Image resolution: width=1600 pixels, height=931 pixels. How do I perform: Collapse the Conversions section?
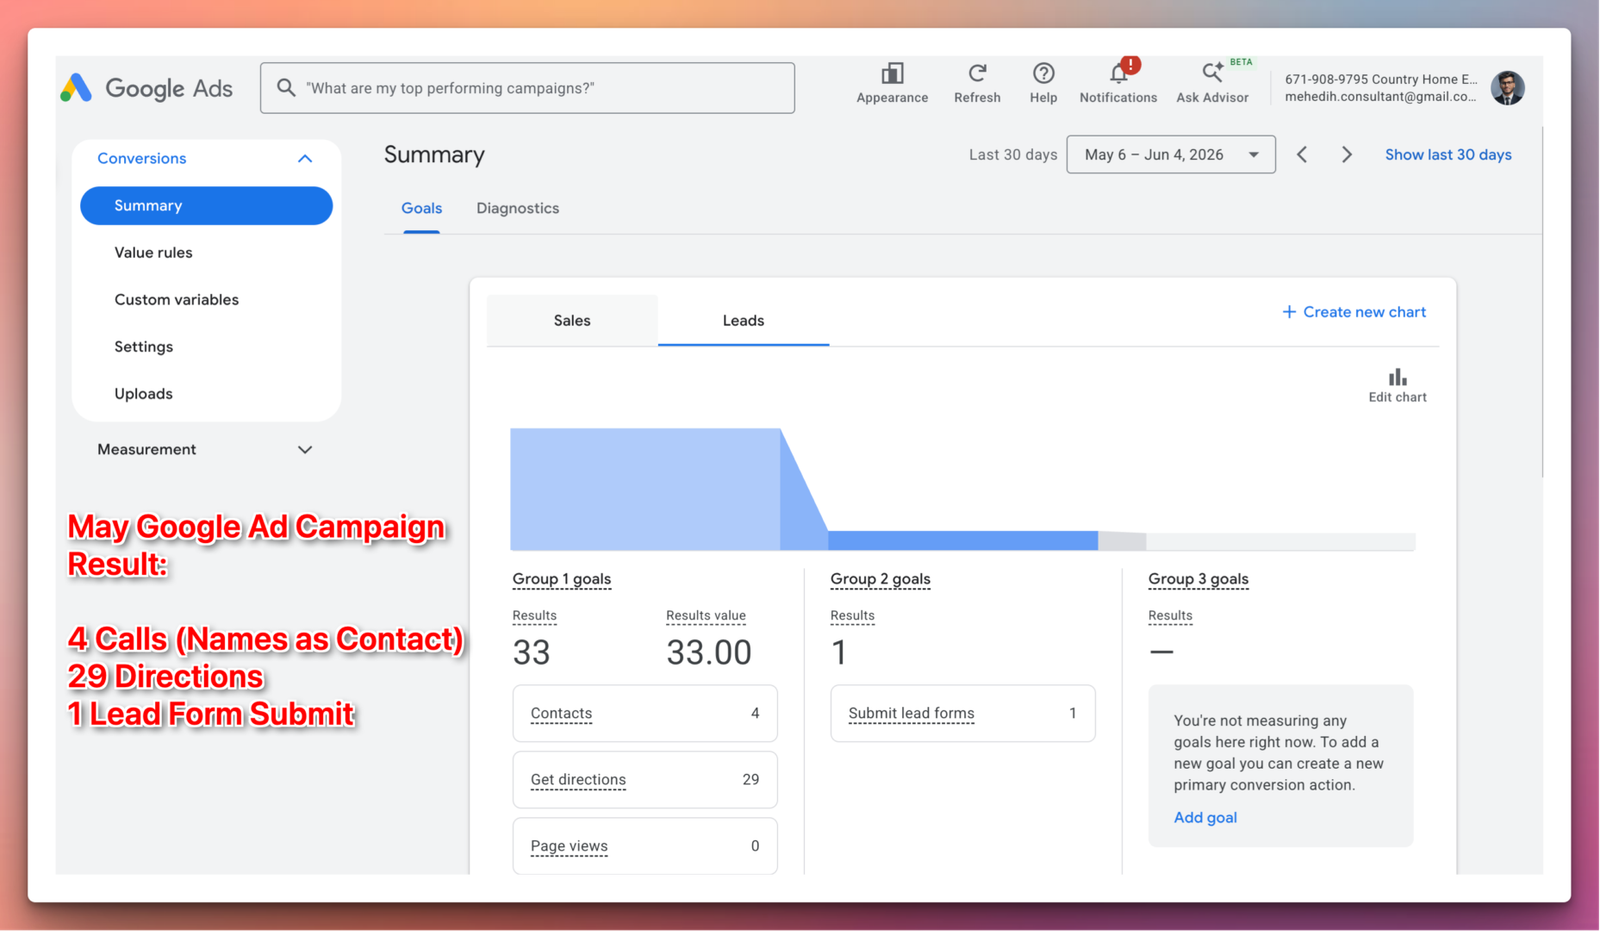pos(305,158)
